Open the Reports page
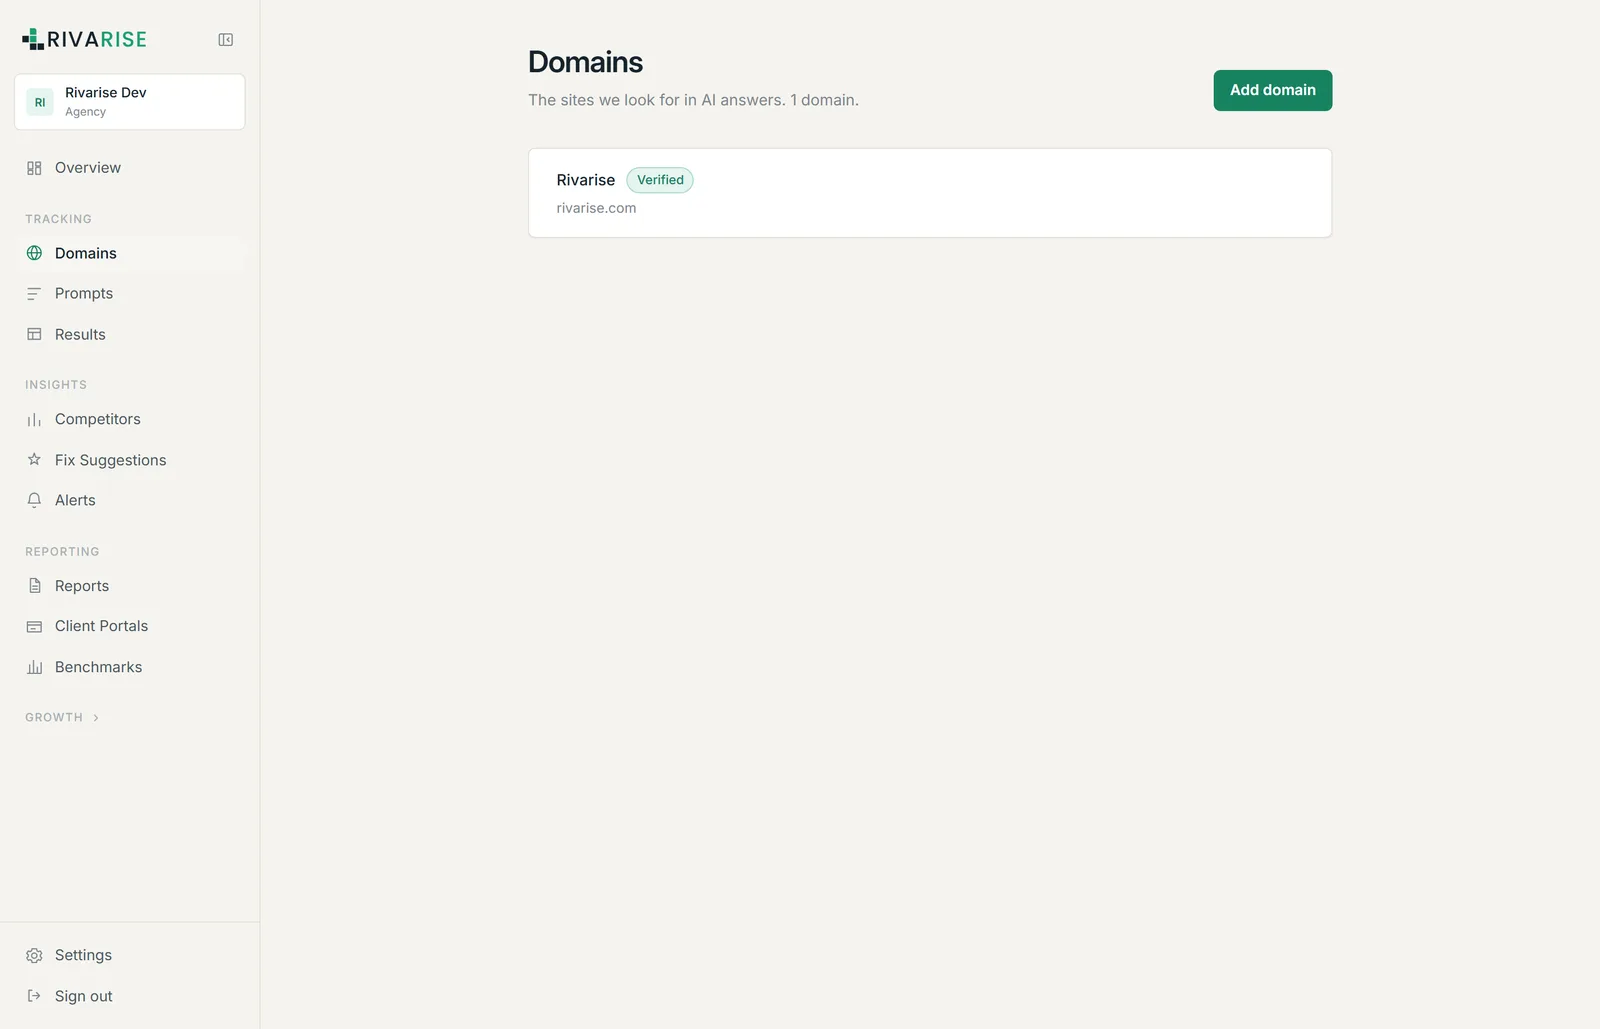1600x1029 pixels. click(130, 586)
